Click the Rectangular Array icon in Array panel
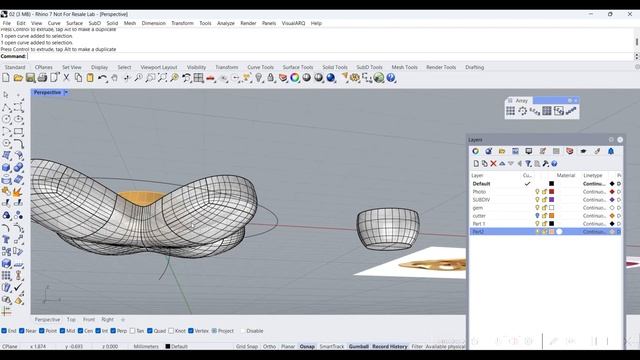 [511, 111]
